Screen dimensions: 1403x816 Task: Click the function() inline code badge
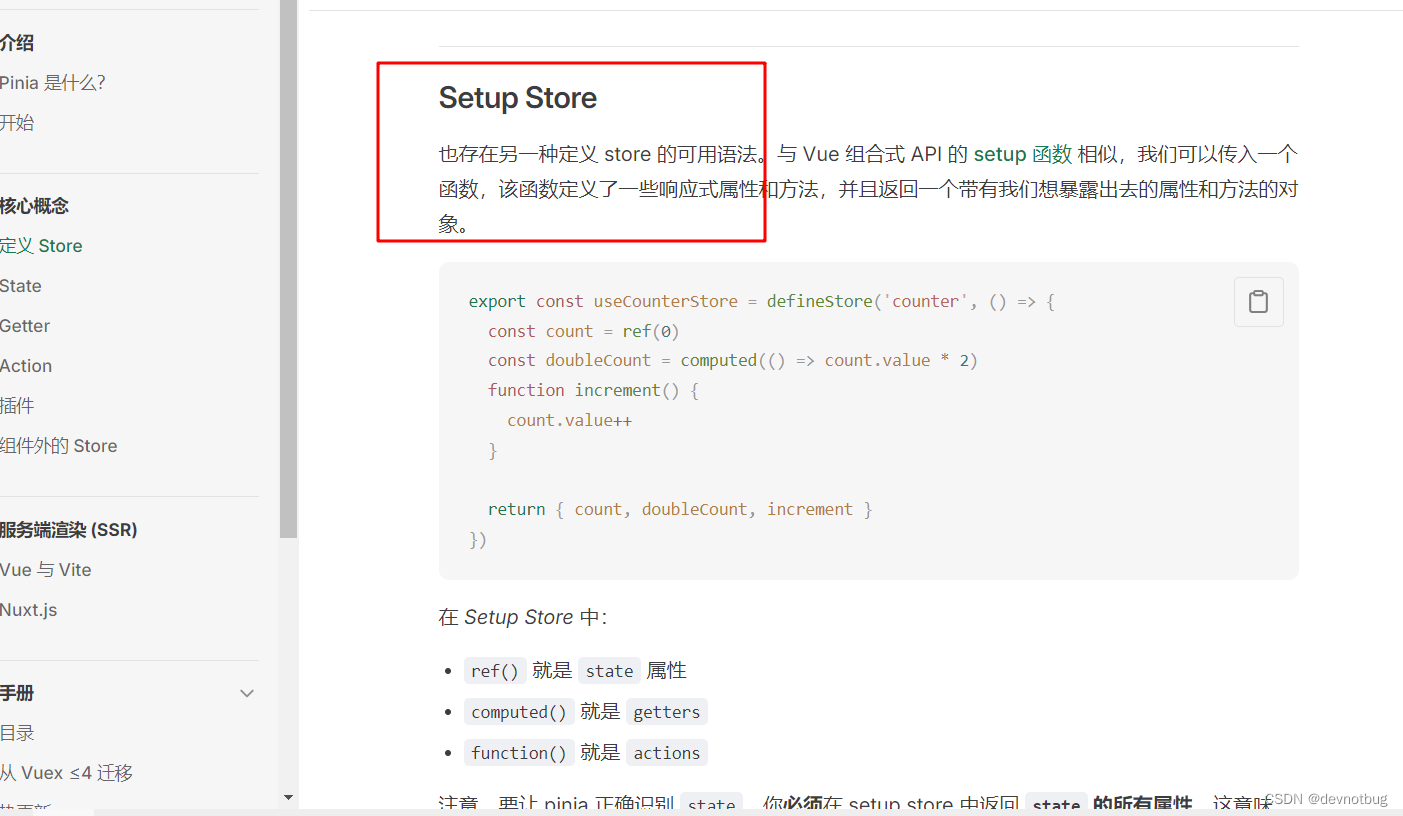(x=519, y=753)
